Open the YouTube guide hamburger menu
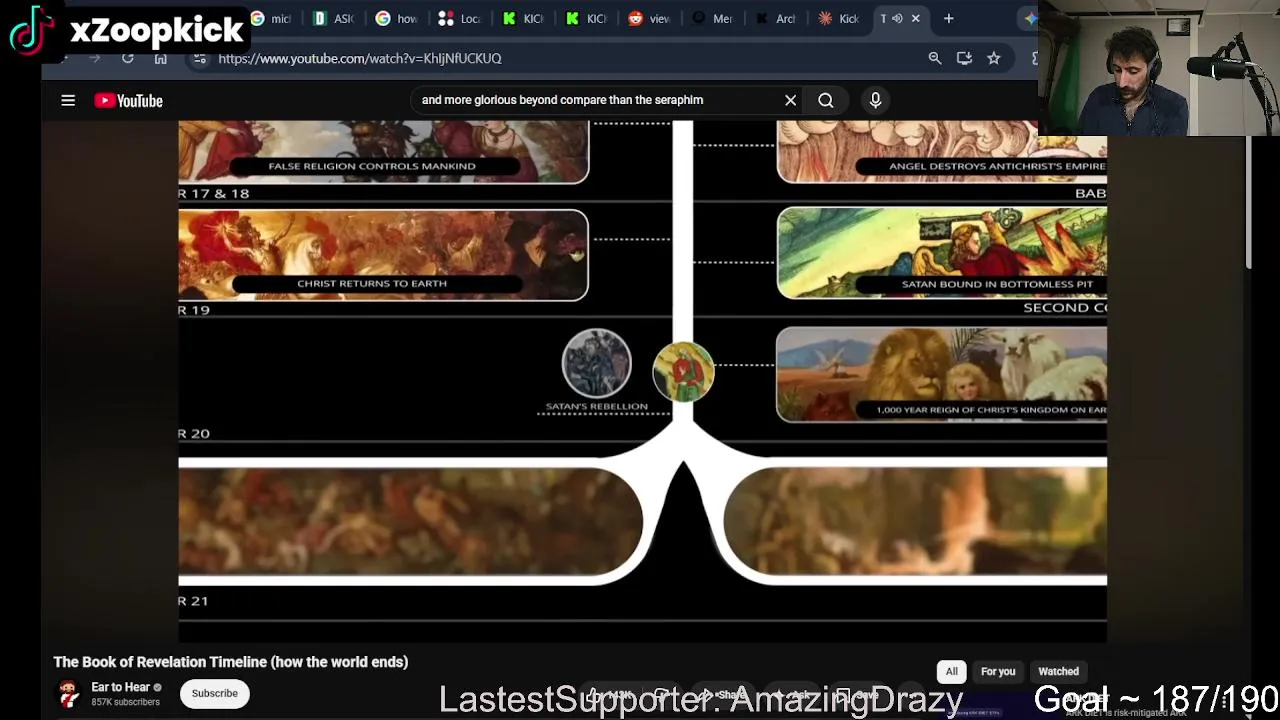This screenshot has height=720, width=1280. (x=68, y=100)
